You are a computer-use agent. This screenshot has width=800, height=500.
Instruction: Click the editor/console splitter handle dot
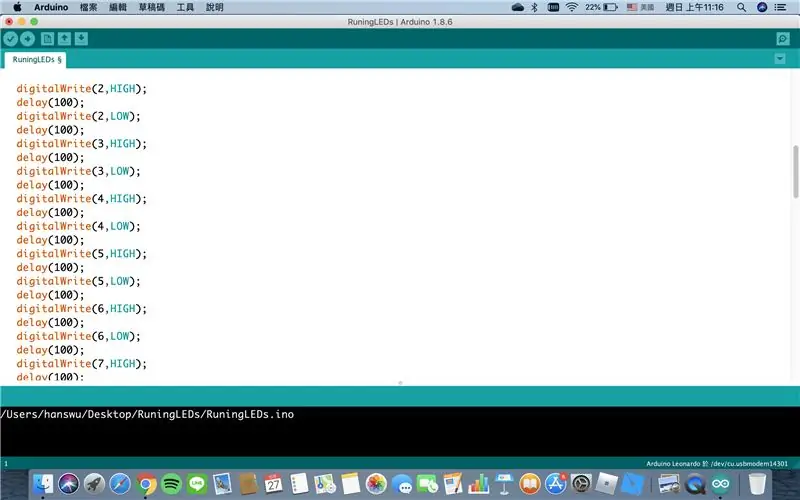click(400, 383)
